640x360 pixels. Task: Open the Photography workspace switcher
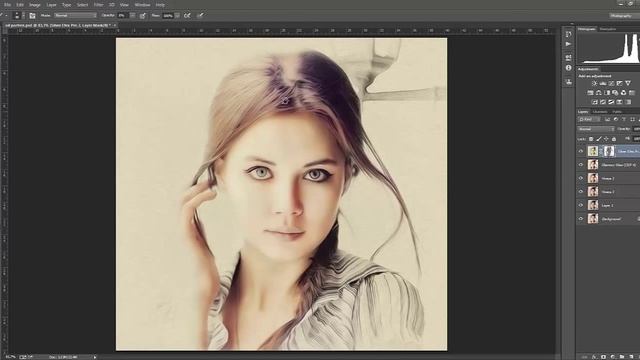tap(624, 16)
